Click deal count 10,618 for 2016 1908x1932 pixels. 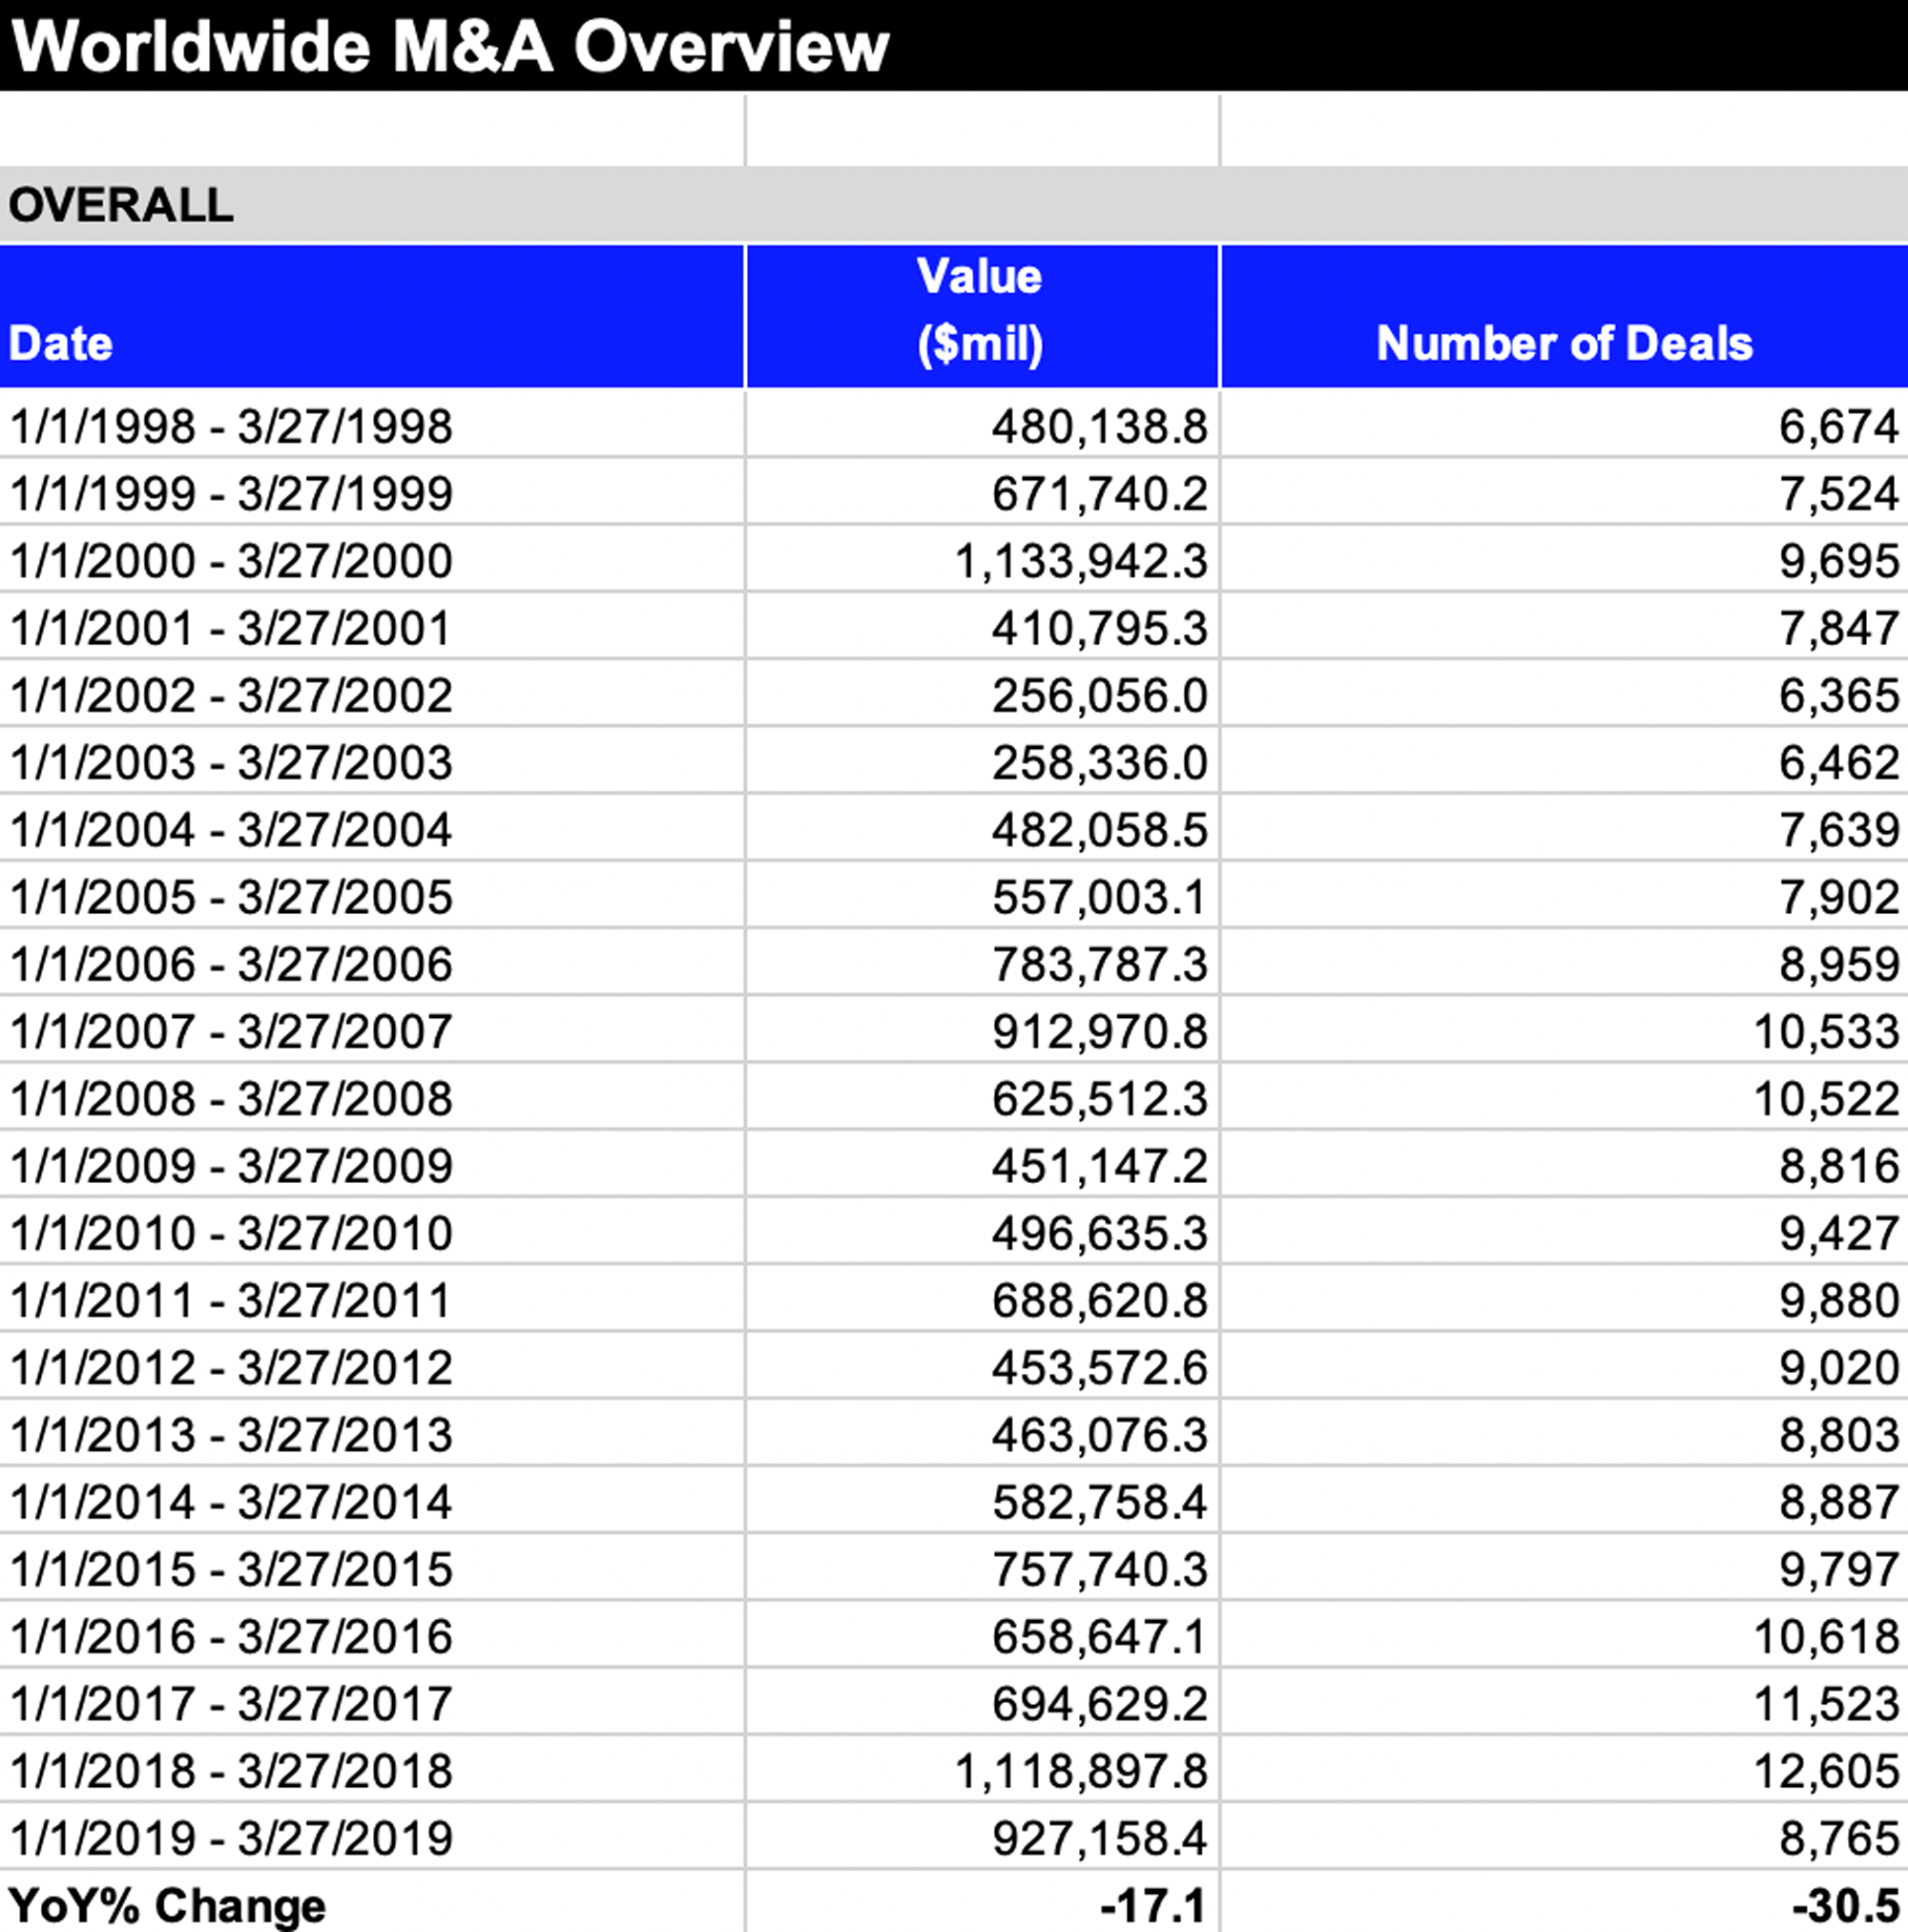pyautogui.click(x=1826, y=1636)
